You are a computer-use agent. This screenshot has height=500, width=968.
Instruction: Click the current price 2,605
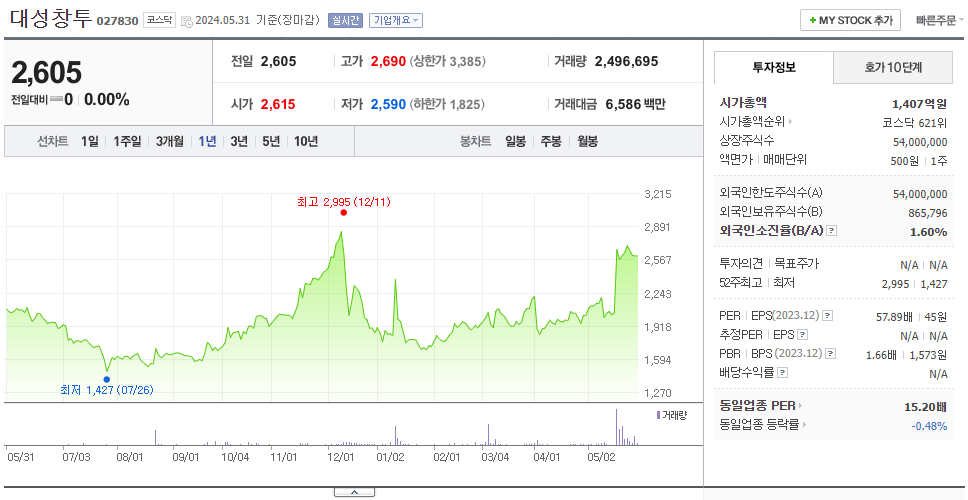click(46, 73)
